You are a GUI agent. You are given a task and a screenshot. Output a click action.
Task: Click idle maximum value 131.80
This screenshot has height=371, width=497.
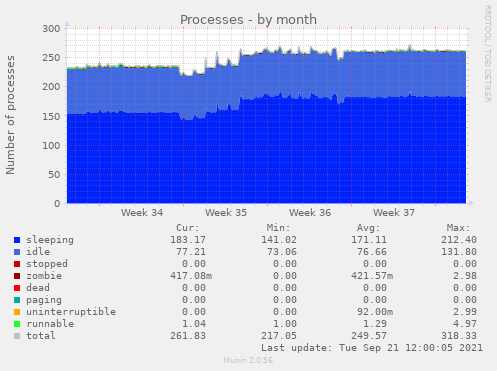pos(459,252)
